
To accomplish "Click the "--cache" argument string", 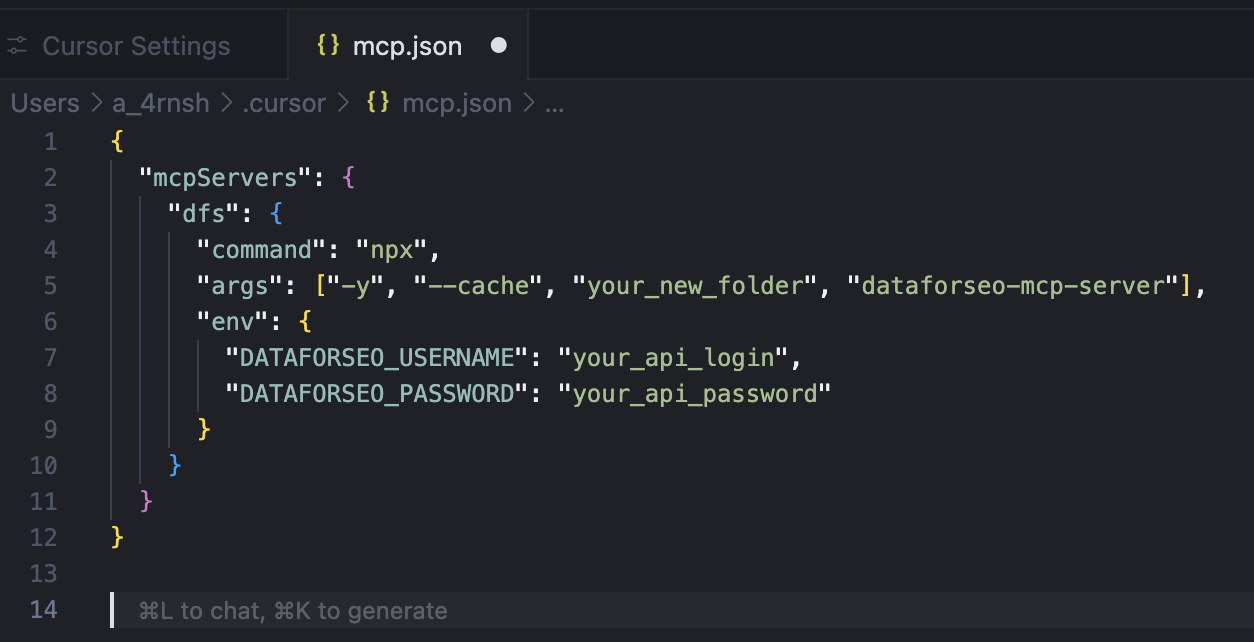I will 478,286.
